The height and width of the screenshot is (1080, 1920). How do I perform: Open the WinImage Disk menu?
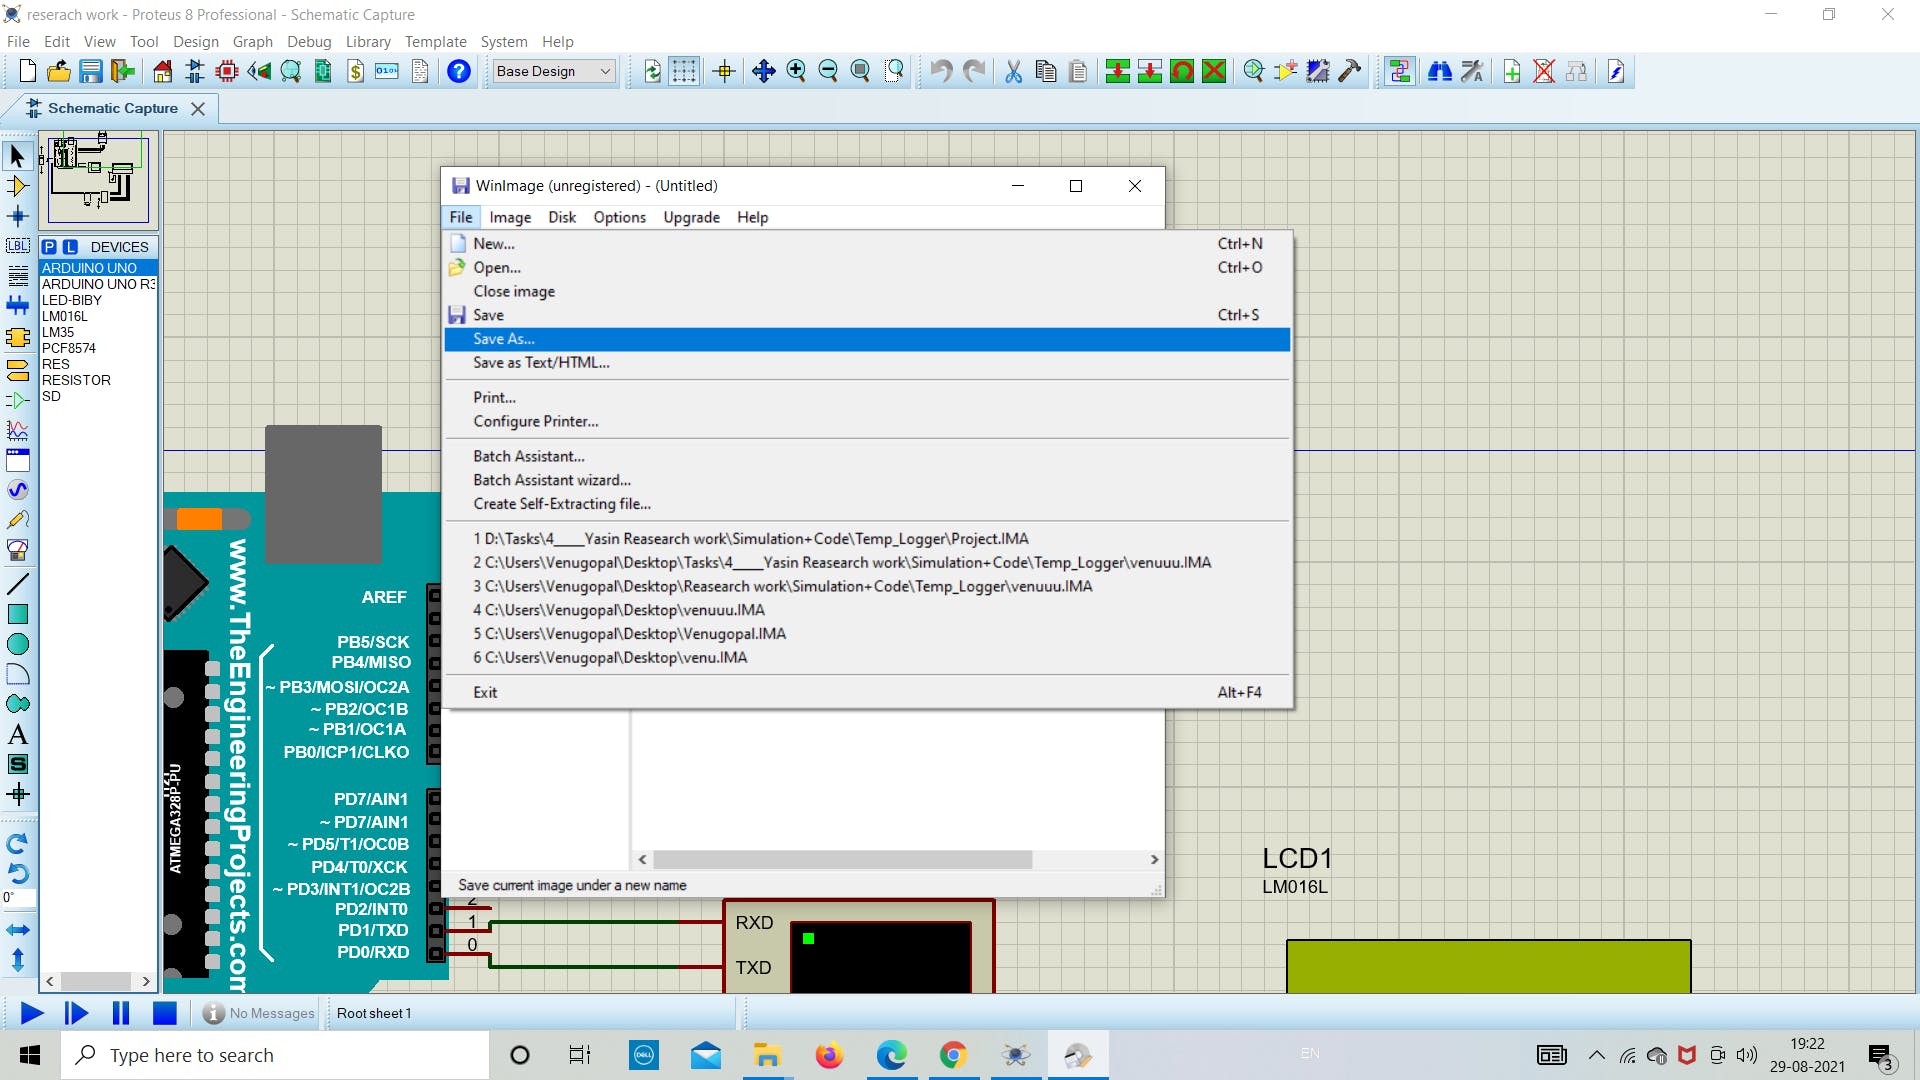pos(562,217)
